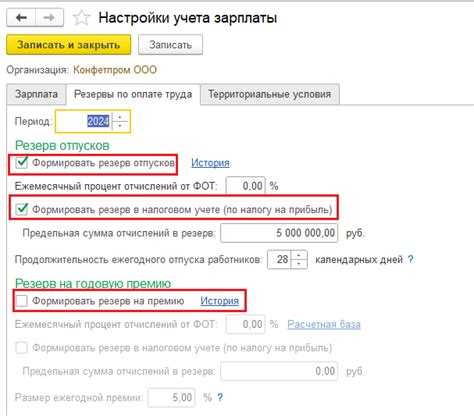The height and width of the screenshot is (416, 474).
Task: Open История link for vacation reserve
Action: point(210,163)
